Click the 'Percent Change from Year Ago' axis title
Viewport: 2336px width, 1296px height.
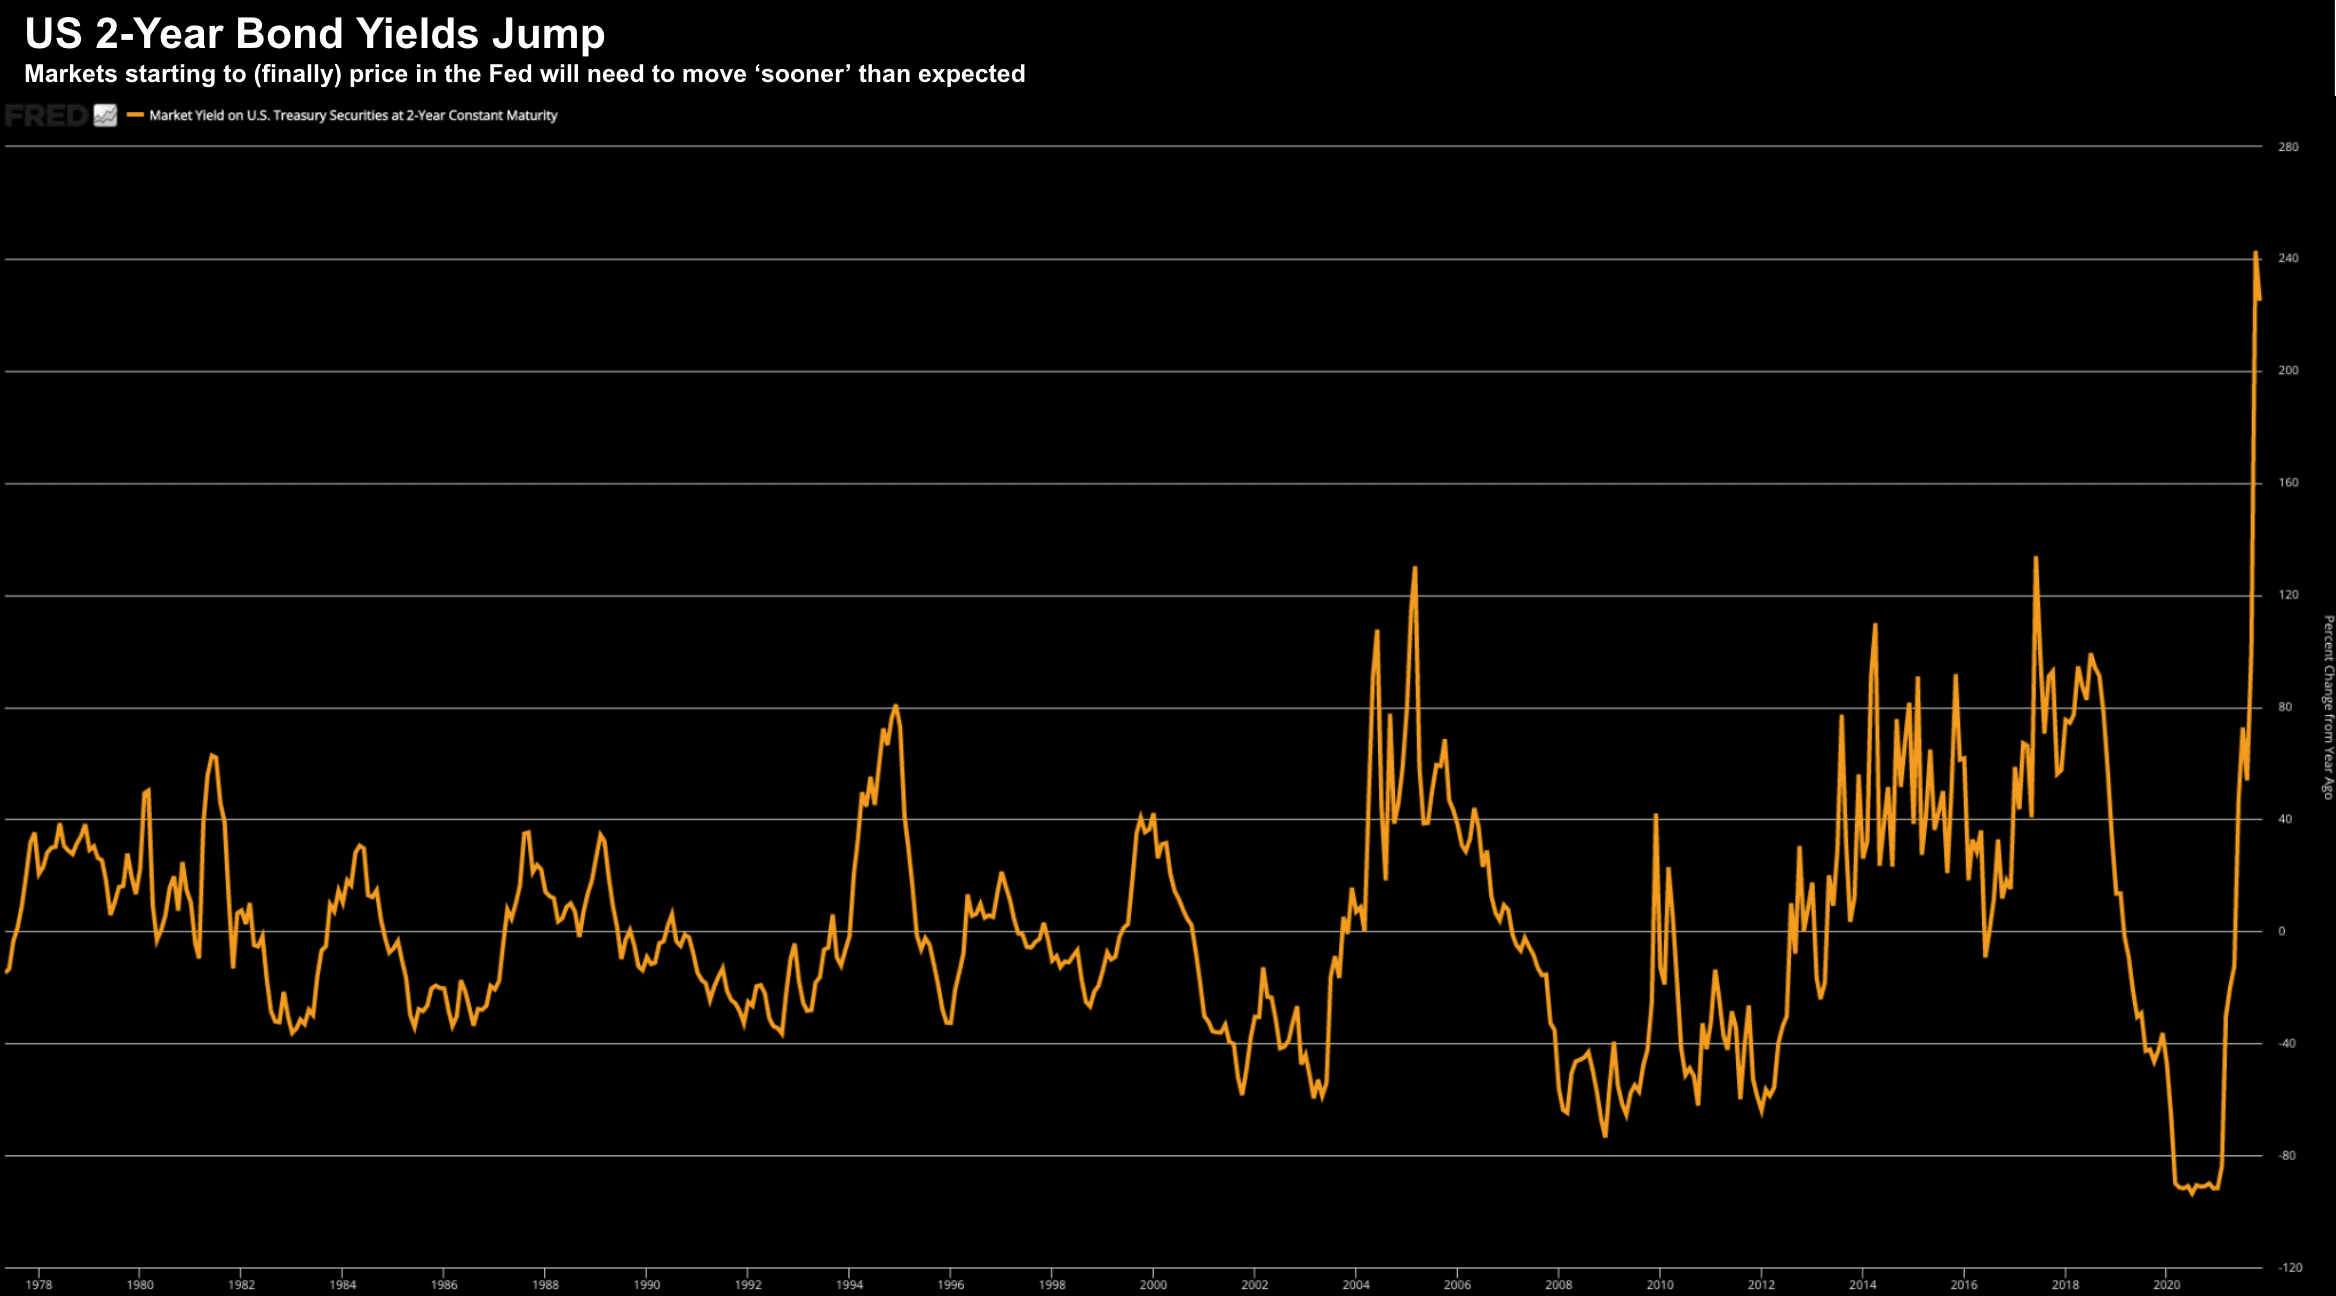click(x=2328, y=707)
